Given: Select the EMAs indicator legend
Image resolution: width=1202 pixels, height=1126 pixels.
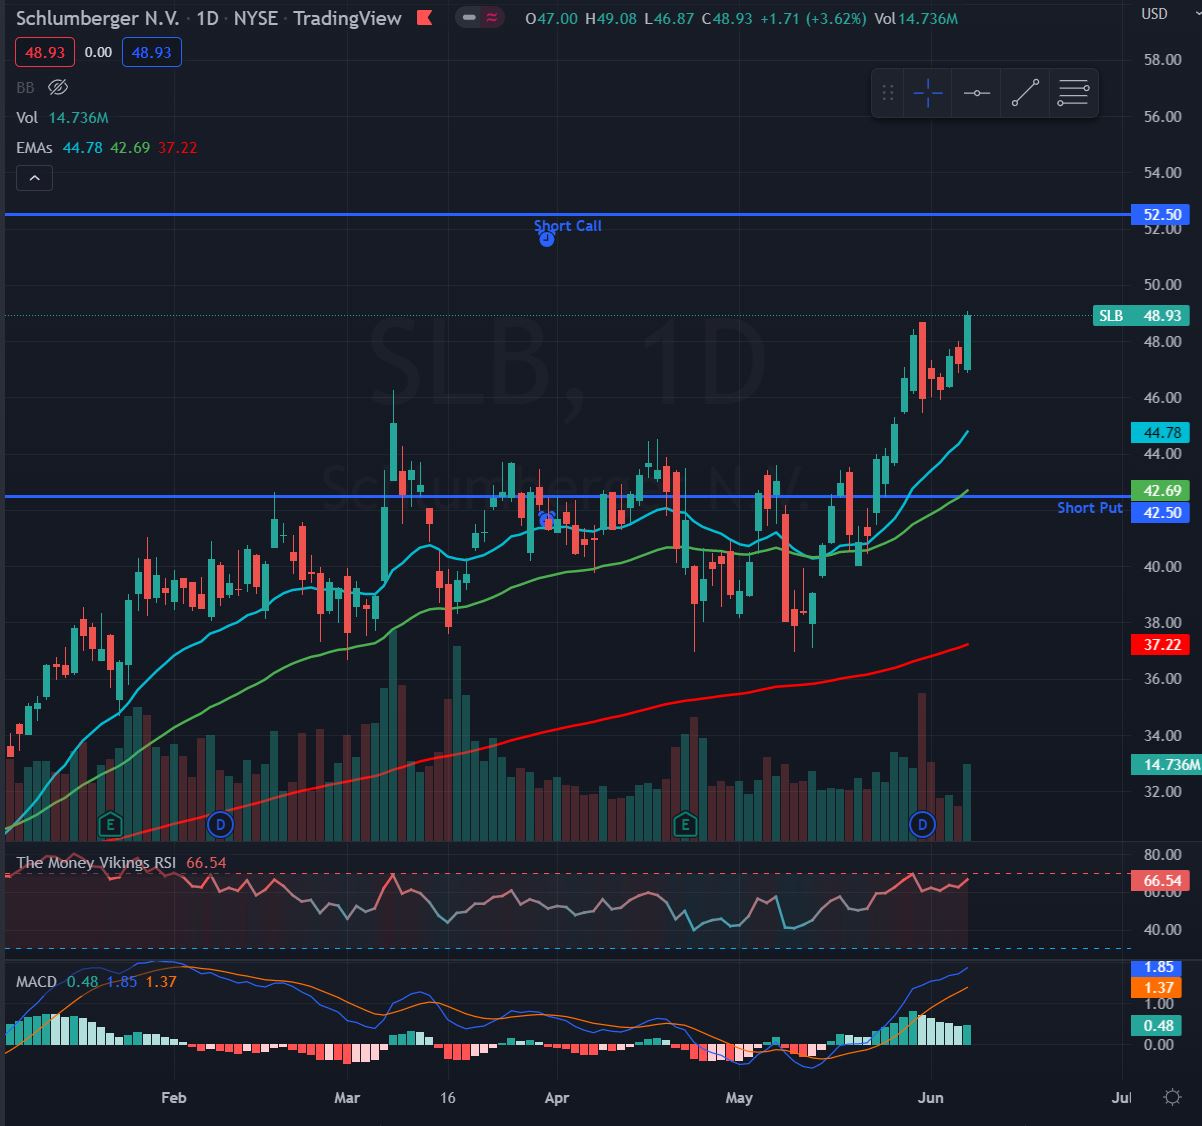Looking at the screenshot, I should [x=34, y=147].
